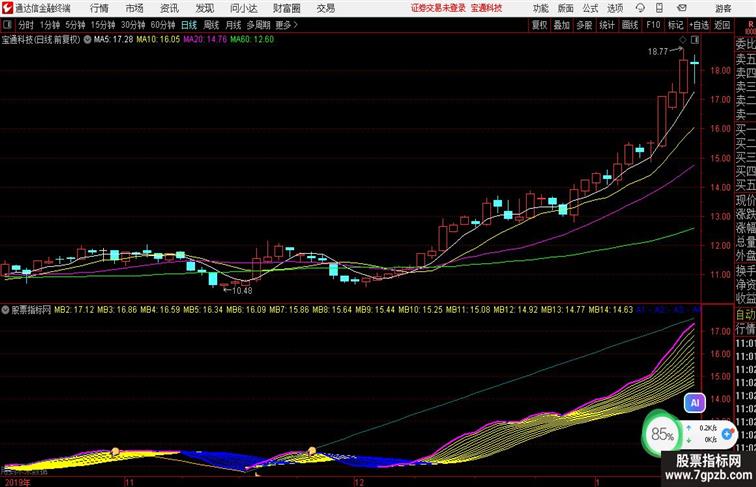The height and width of the screenshot is (487, 756).
Task: Click the 复权 button
Action: 539,25
